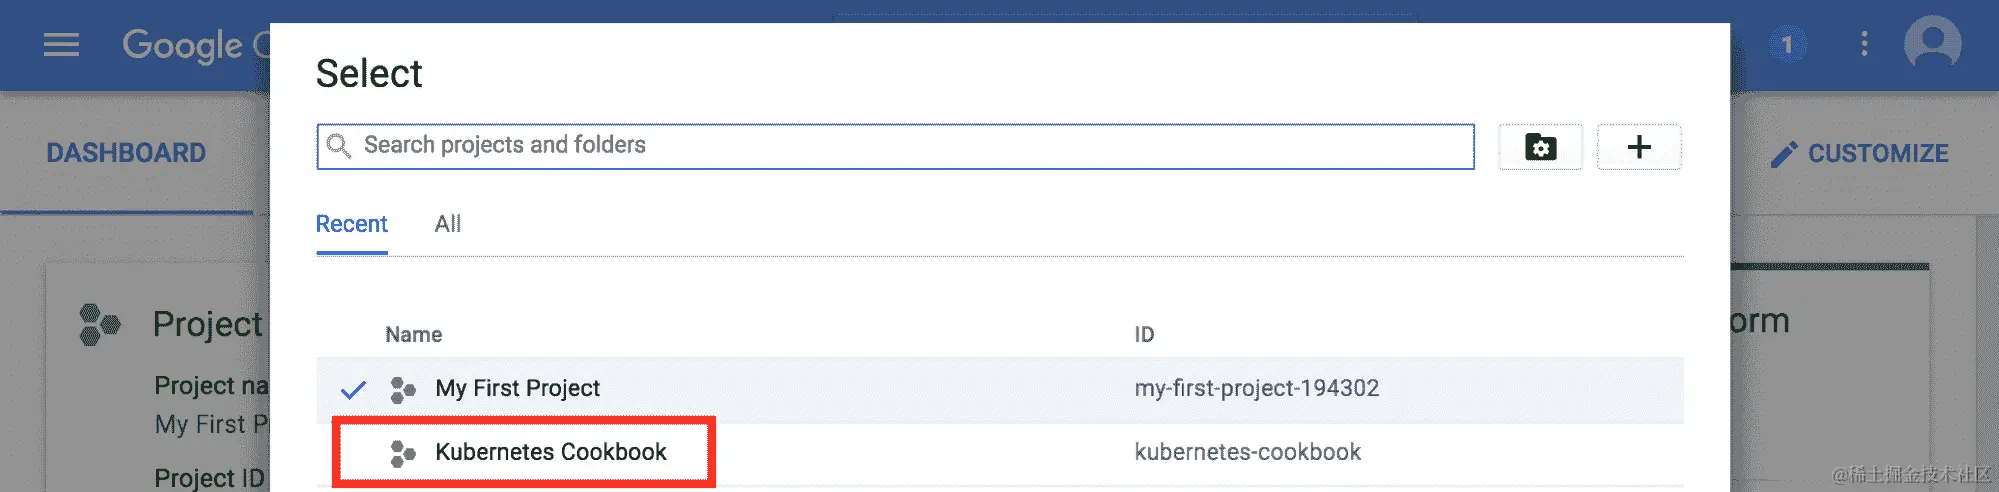Click the CUSTOMIZE button

1859,154
